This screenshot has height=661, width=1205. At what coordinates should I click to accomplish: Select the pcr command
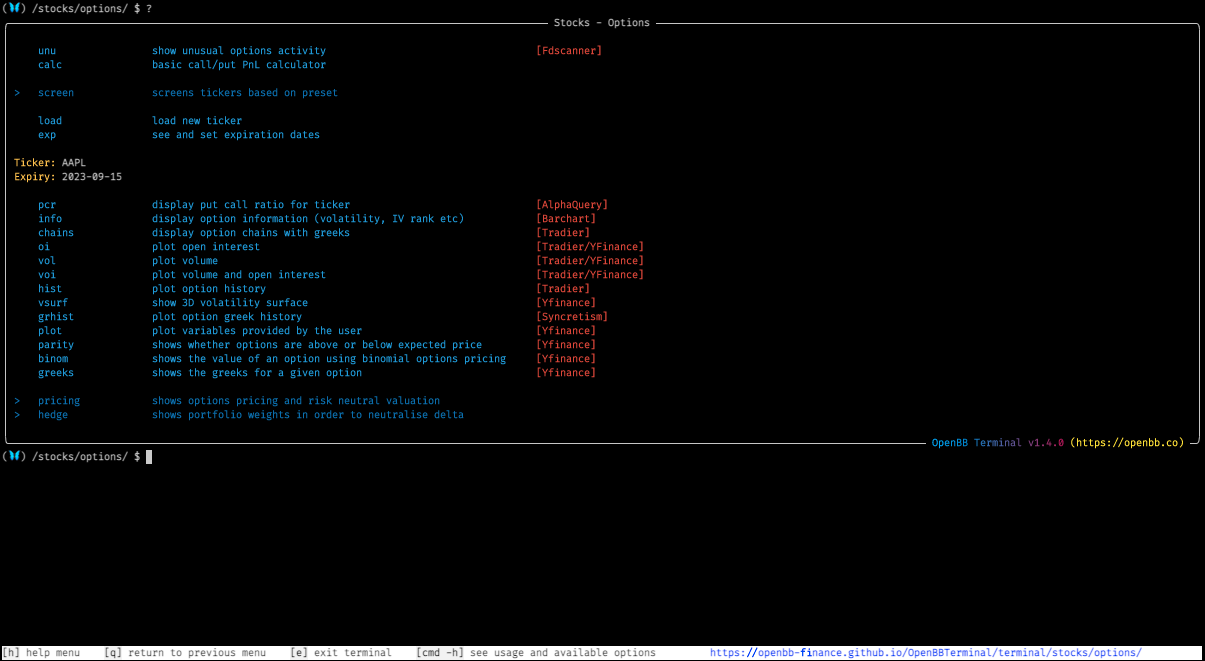coord(47,205)
